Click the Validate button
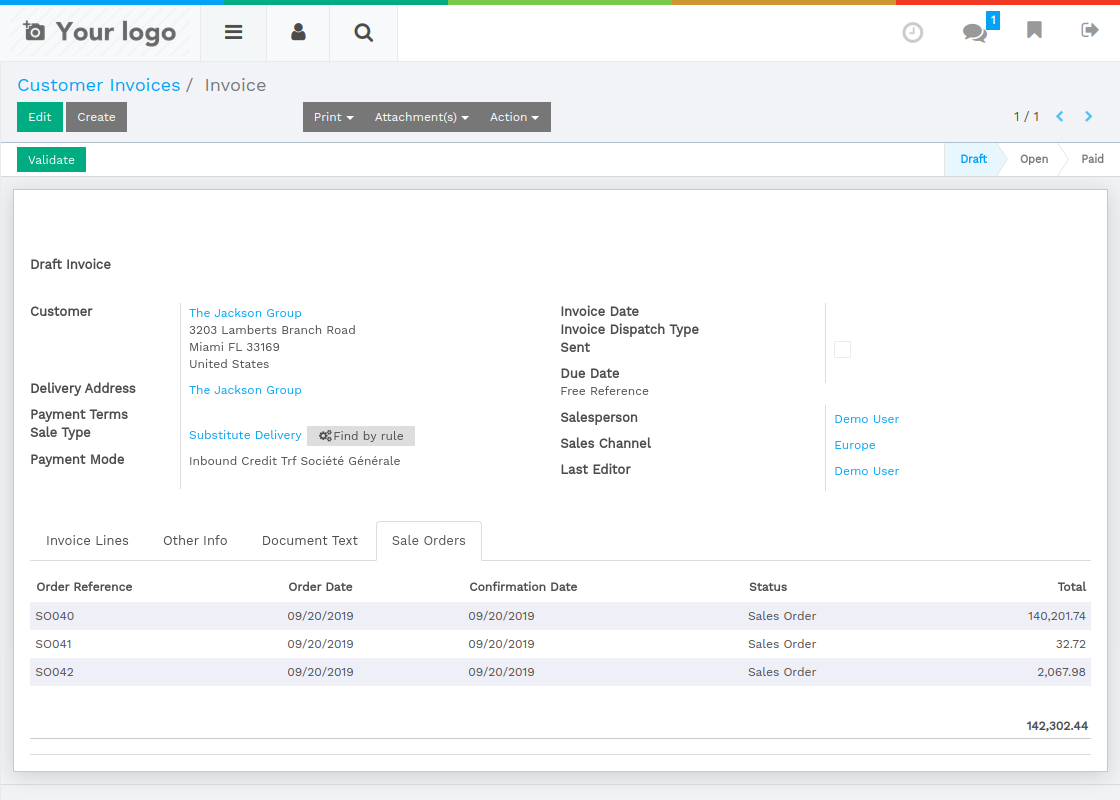The image size is (1120, 800). coord(51,159)
